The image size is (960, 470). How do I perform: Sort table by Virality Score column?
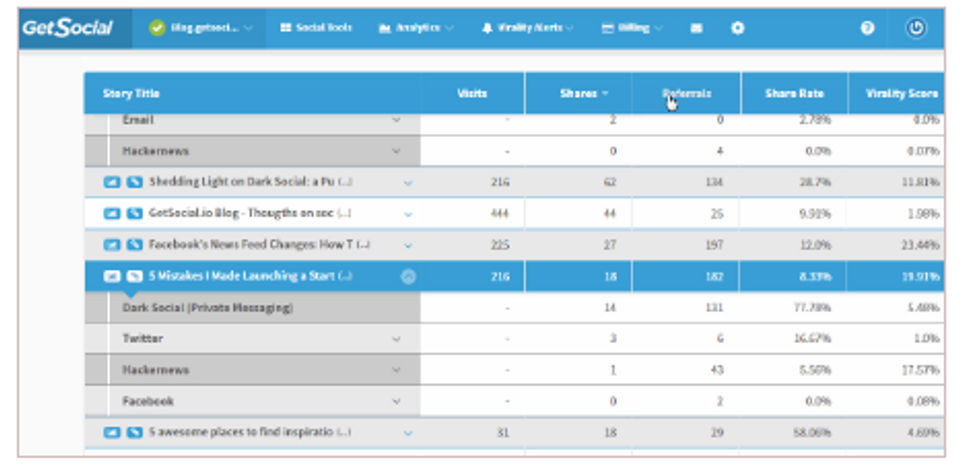(x=902, y=94)
